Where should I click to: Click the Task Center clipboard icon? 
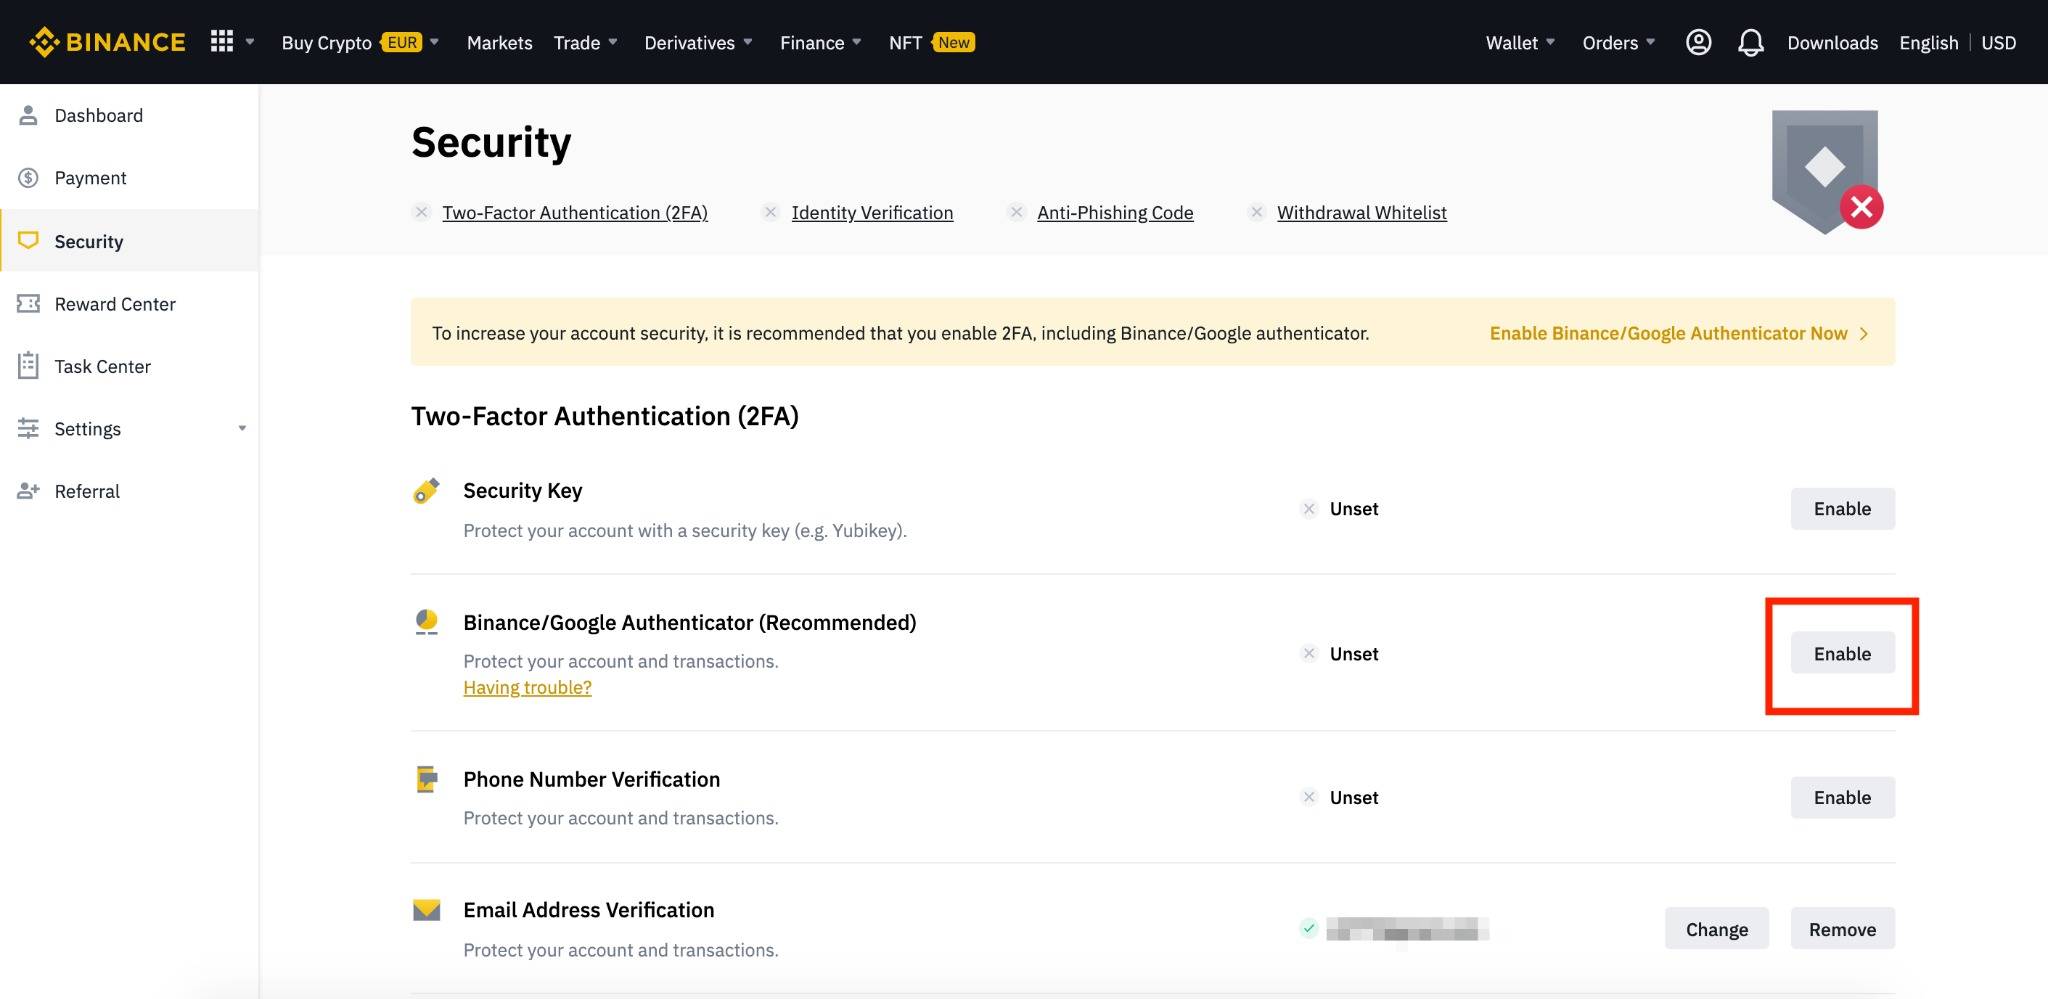(28, 366)
